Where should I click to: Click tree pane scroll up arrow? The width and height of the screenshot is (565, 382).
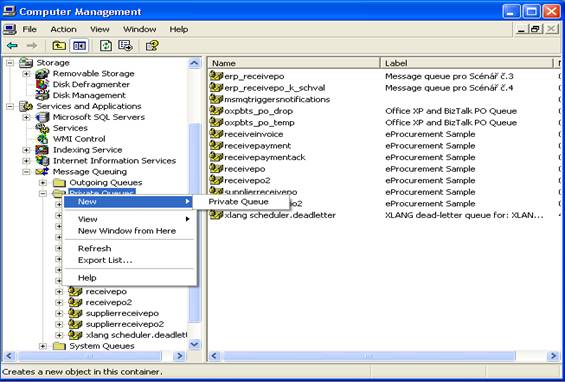(194, 63)
